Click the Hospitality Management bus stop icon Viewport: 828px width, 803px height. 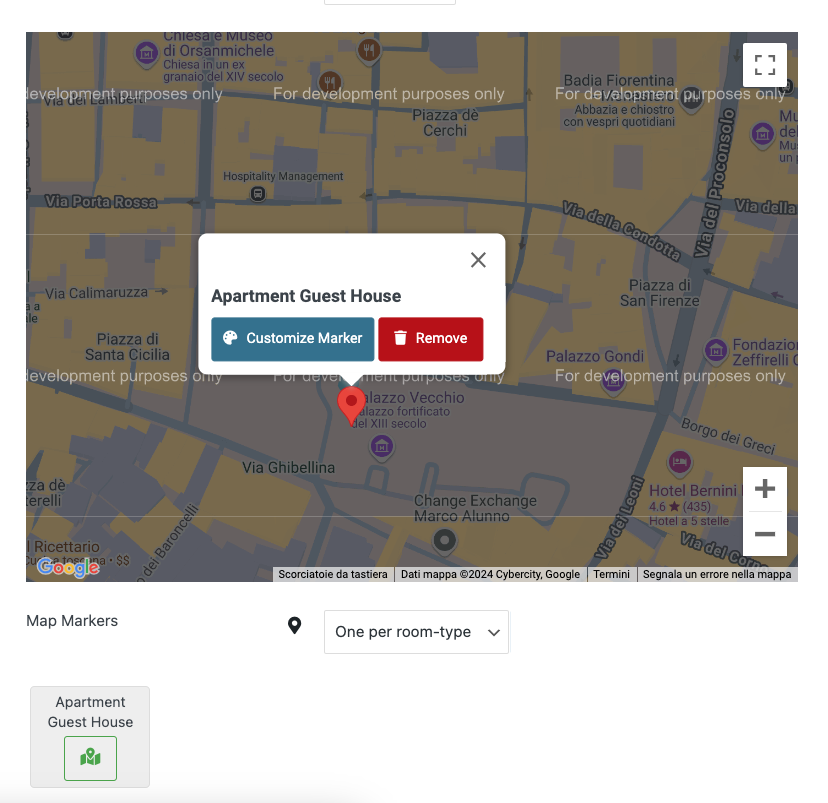pos(258,194)
